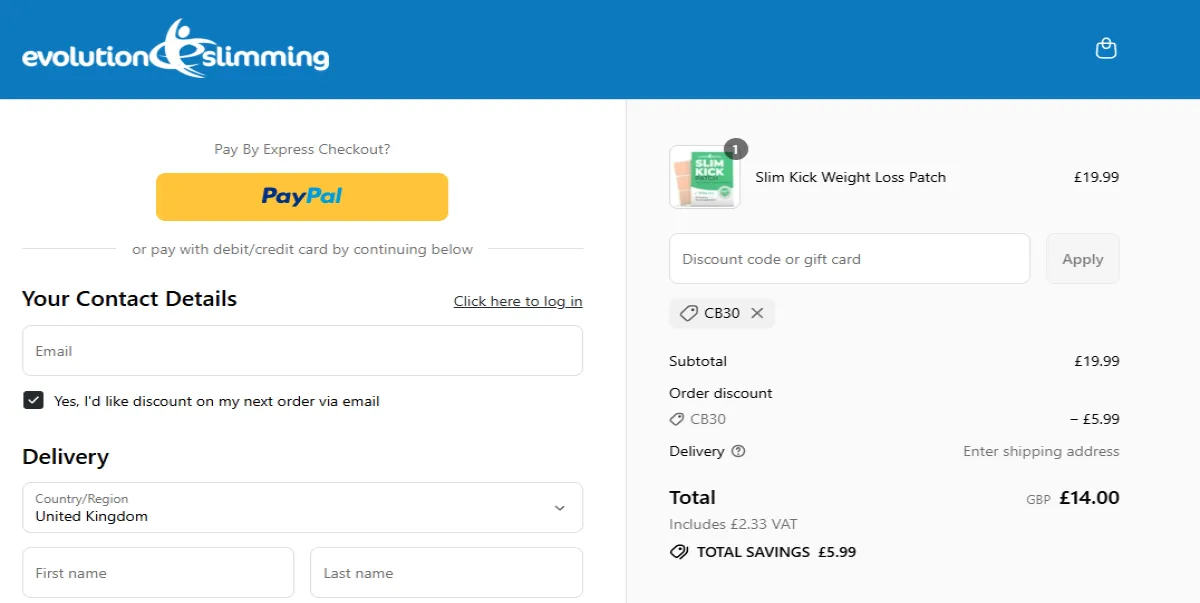The height and width of the screenshot is (603, 1200).
Task: Click the Slim Kick product thumbnail
Action: pyautogui.click(x=705, y=178)
